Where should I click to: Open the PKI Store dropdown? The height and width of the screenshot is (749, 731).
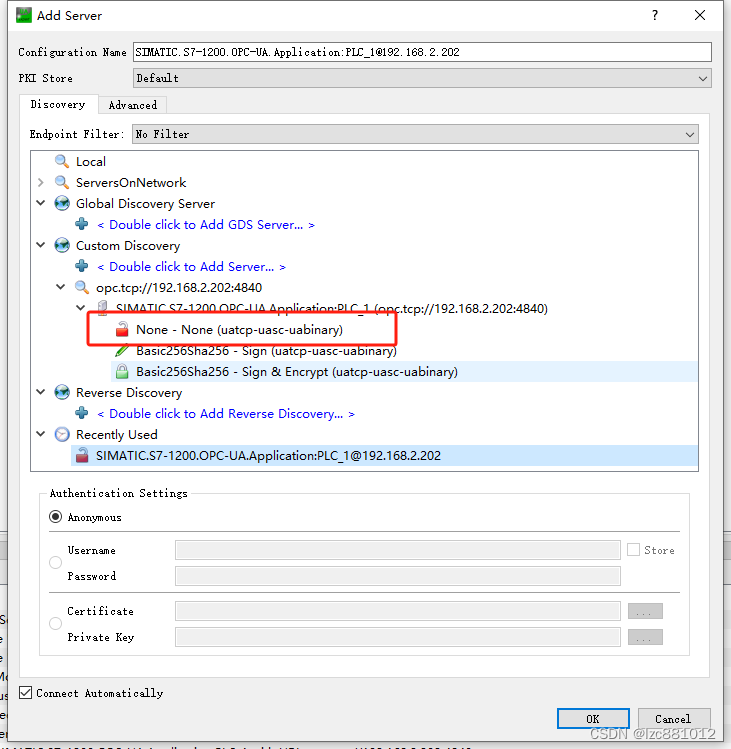(x=422, y=78)
